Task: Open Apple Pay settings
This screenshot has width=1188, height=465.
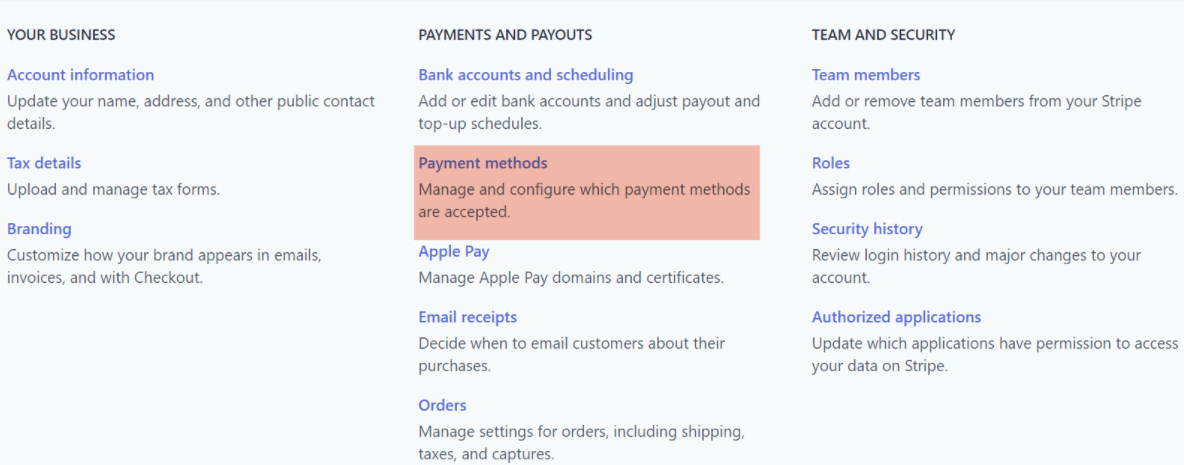Action: point(454,251)
